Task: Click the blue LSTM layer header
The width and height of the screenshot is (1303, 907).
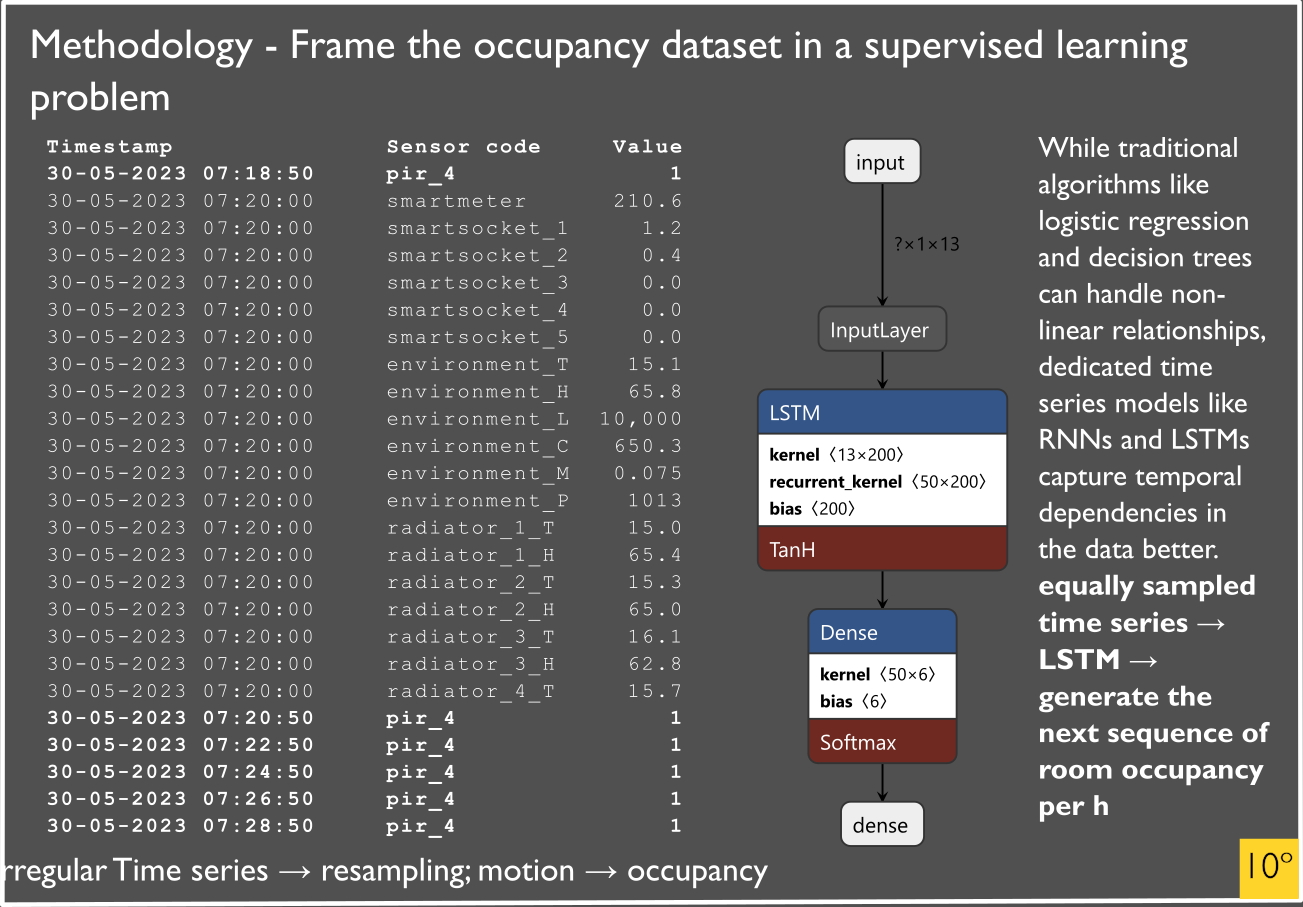Action: [x=881, y=412]
